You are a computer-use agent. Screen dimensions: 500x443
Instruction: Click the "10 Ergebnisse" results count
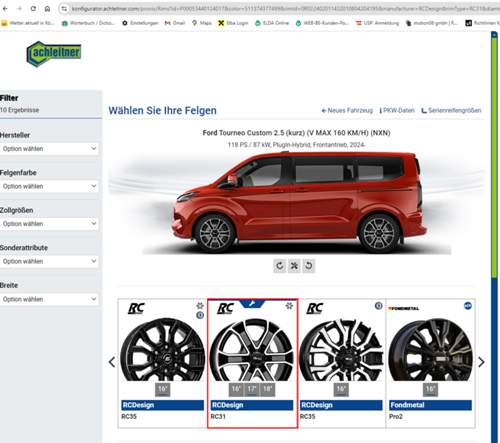[x=19, y=110]
